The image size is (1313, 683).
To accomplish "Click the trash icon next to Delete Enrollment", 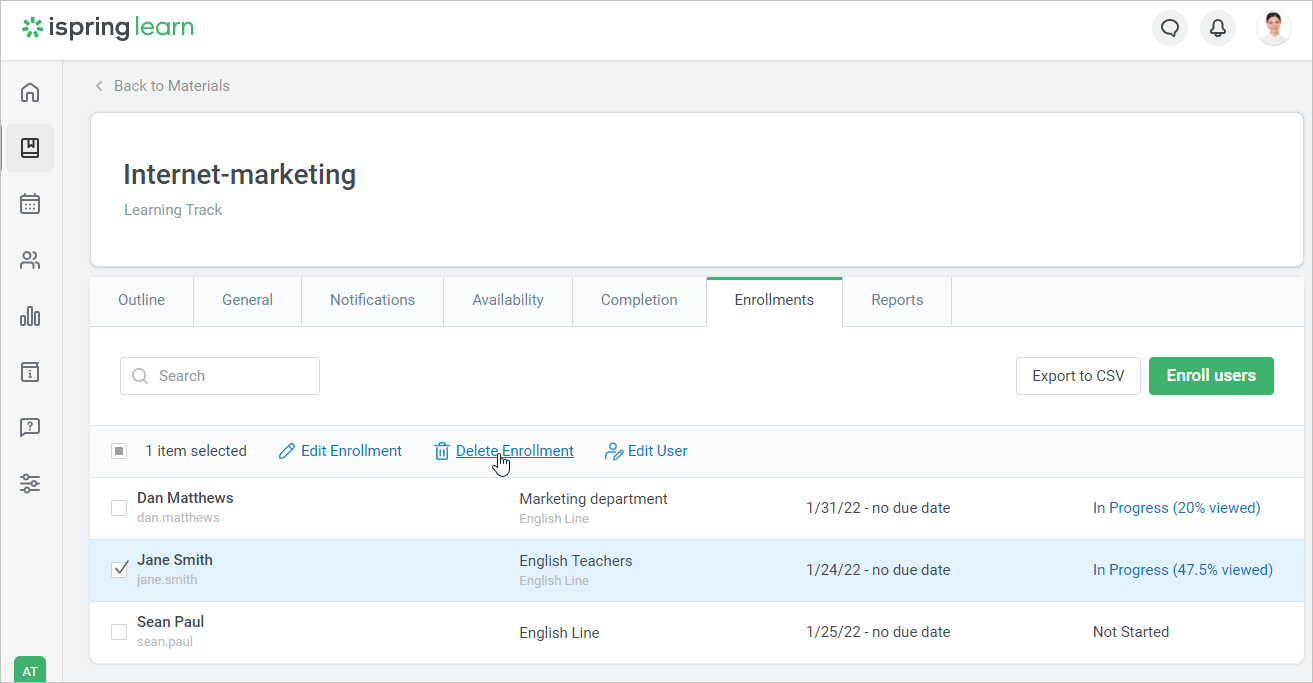I will pyautogui.click(x=442, y=451).
